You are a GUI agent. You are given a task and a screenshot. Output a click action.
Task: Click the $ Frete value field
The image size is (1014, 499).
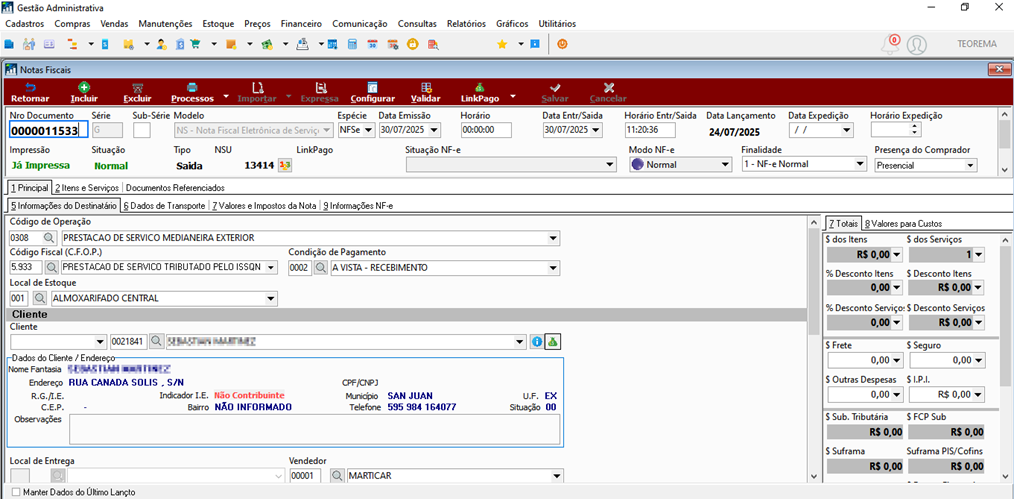865,359
